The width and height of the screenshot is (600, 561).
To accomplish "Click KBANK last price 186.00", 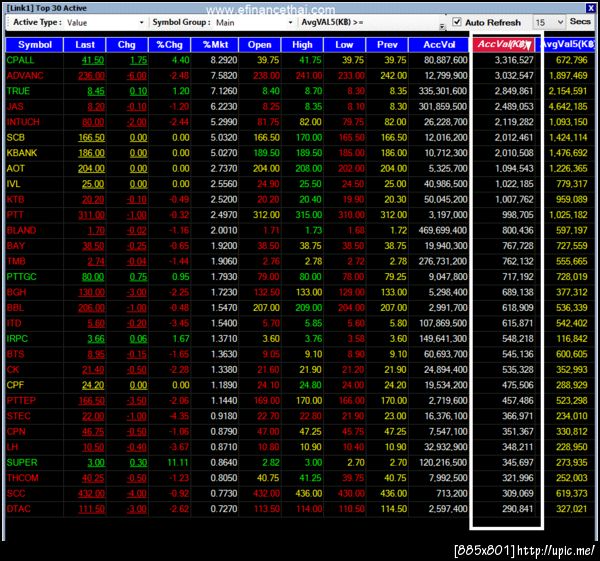I will point(91,153).
